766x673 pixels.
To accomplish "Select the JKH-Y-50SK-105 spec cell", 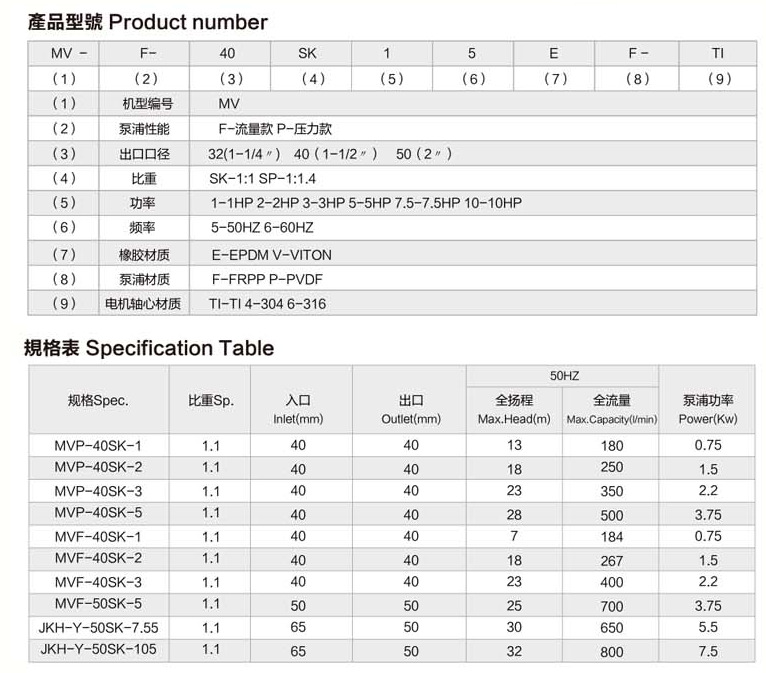I will [x=98, y=650].
